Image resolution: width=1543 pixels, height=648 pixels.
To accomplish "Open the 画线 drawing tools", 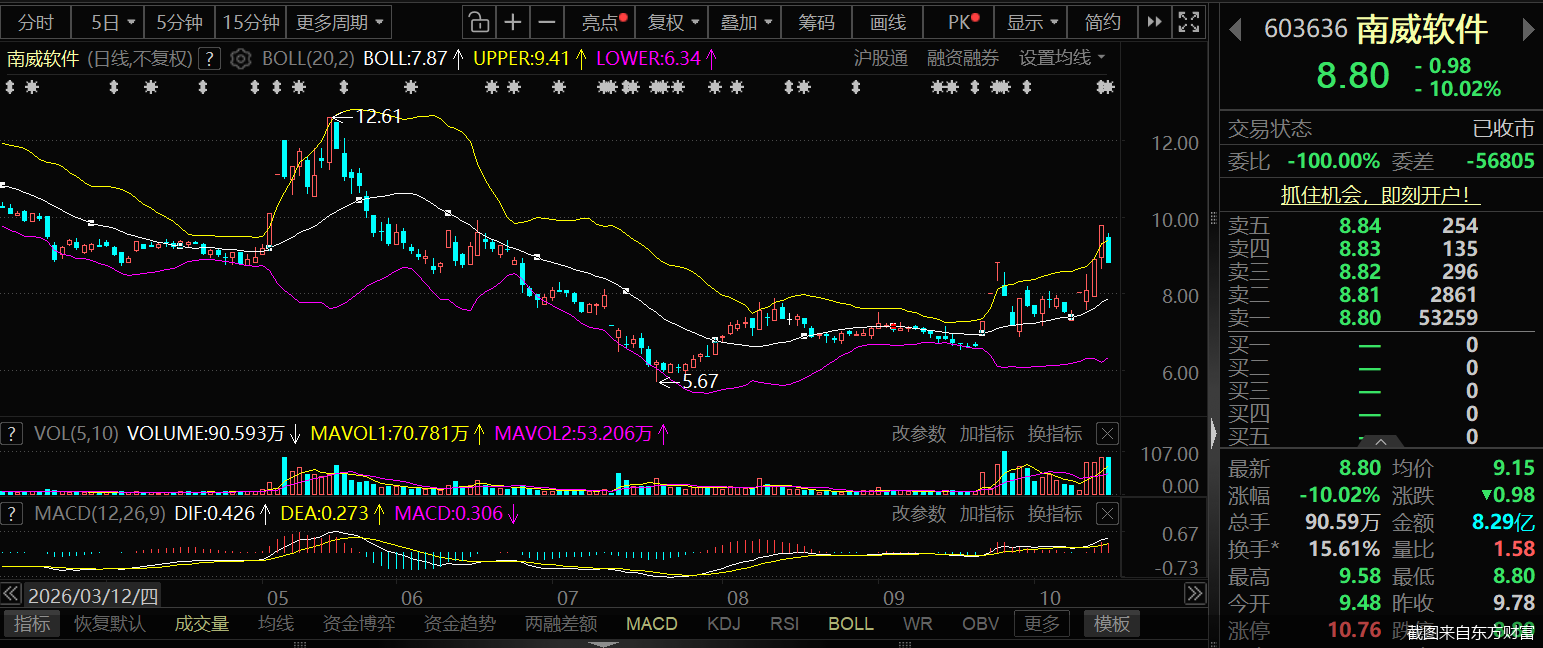I will pyautogui.click(x=888, y=22).
